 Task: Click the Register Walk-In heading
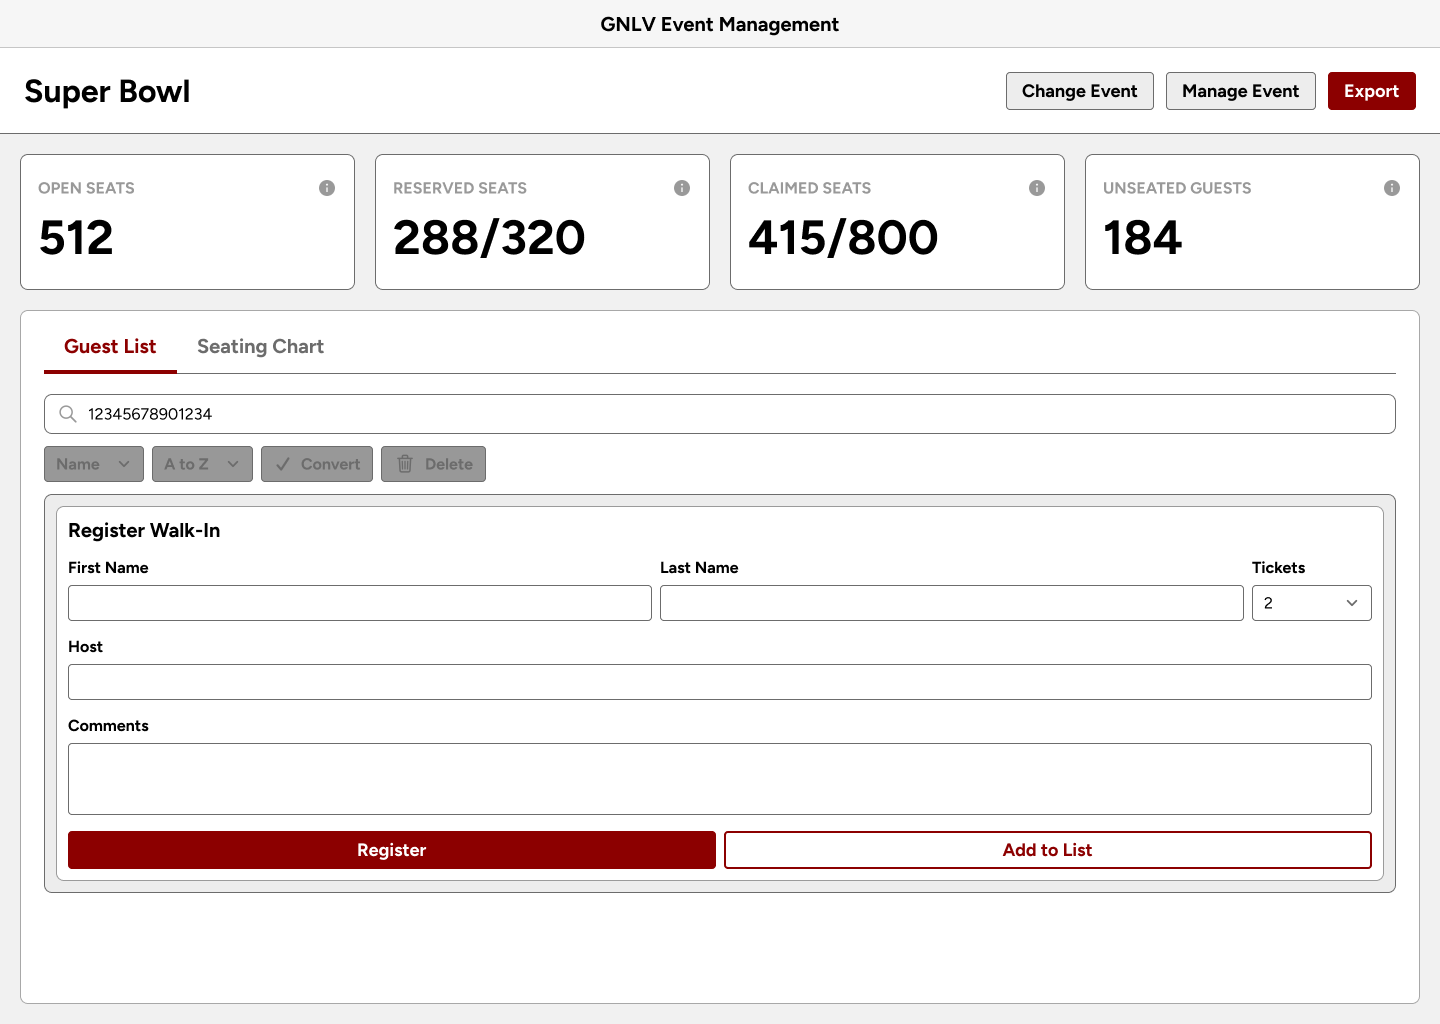[144, 531]
